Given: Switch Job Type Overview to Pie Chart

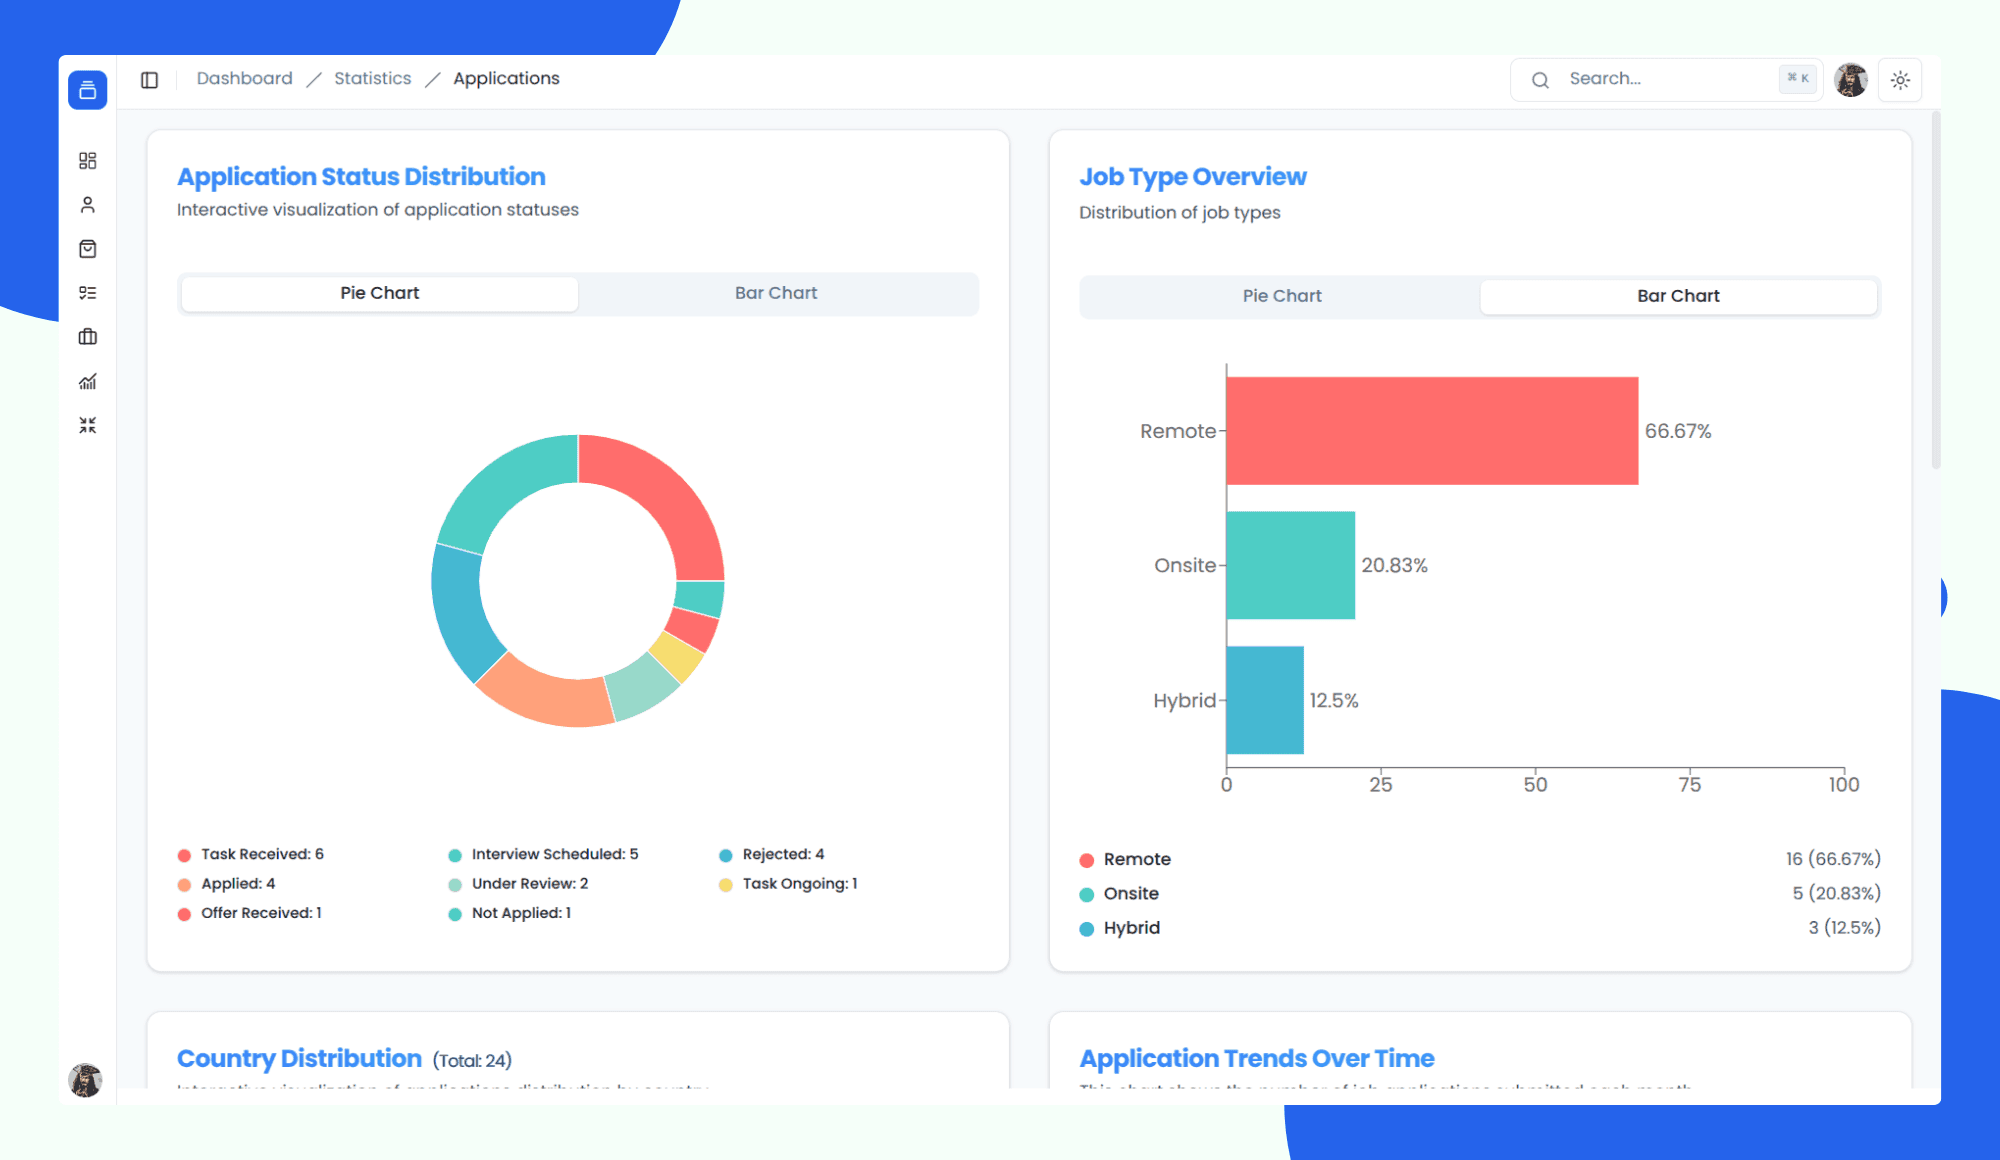Looking at the screenshot, I should pos(1281,295).
